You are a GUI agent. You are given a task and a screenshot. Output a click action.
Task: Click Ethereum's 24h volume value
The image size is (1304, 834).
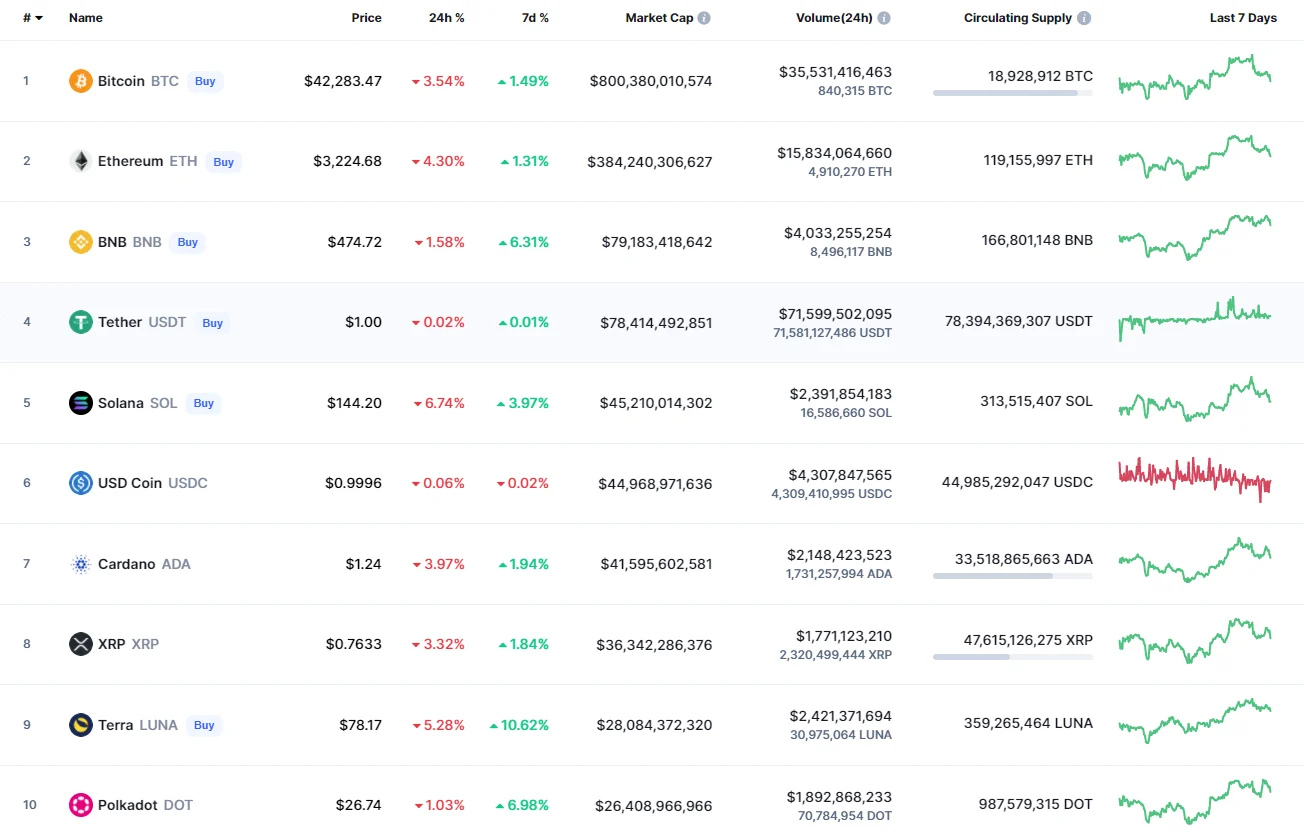(834, 153)
